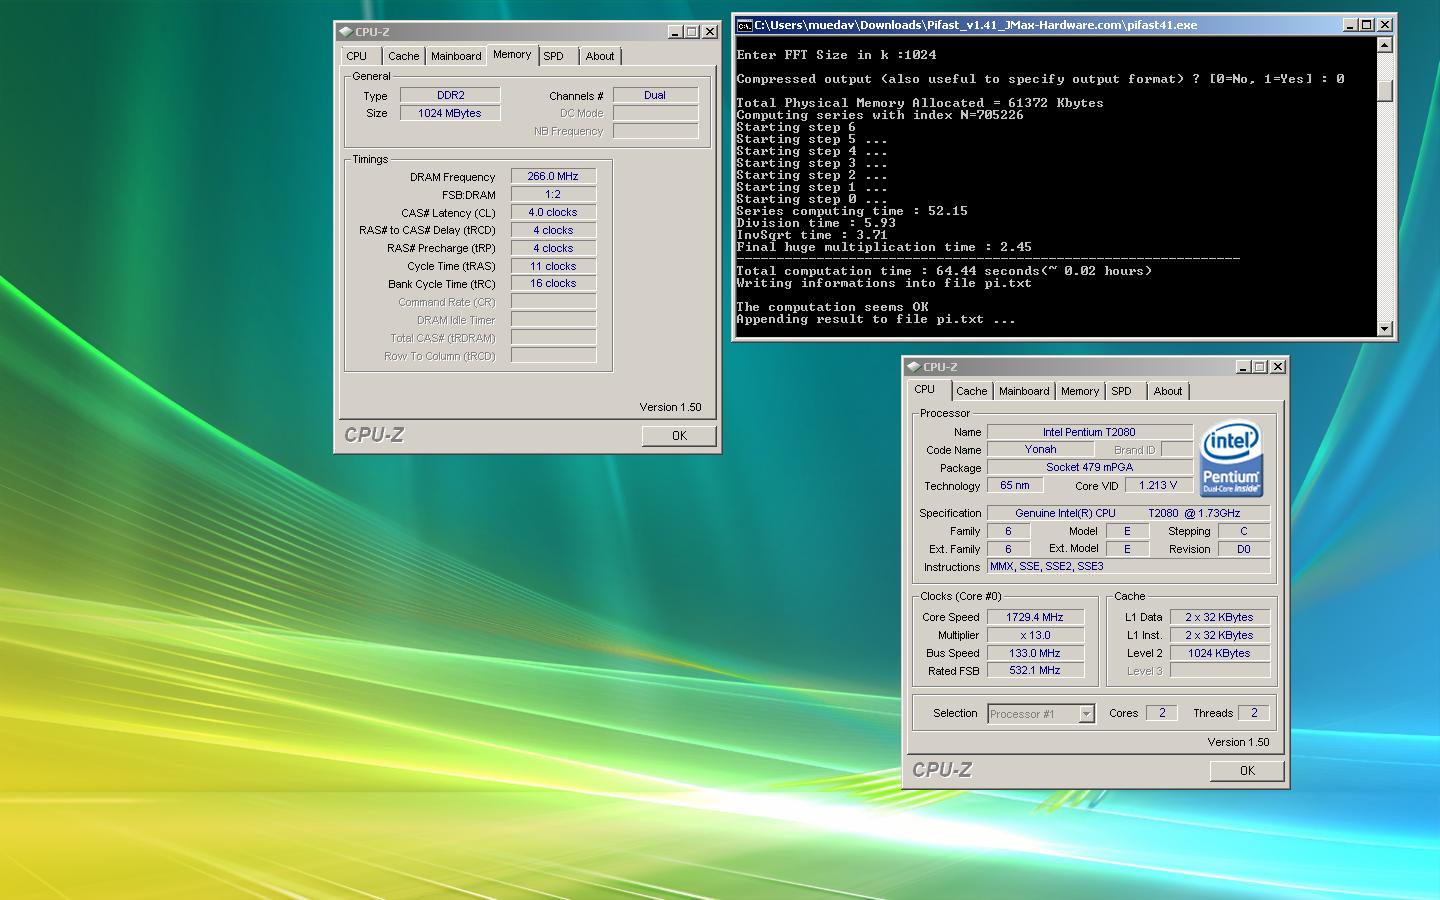The height and width of the screenshot is (900, 1440).
Task: Open Cache tab in Memory CPU-Z window
Action: [404, 56]
